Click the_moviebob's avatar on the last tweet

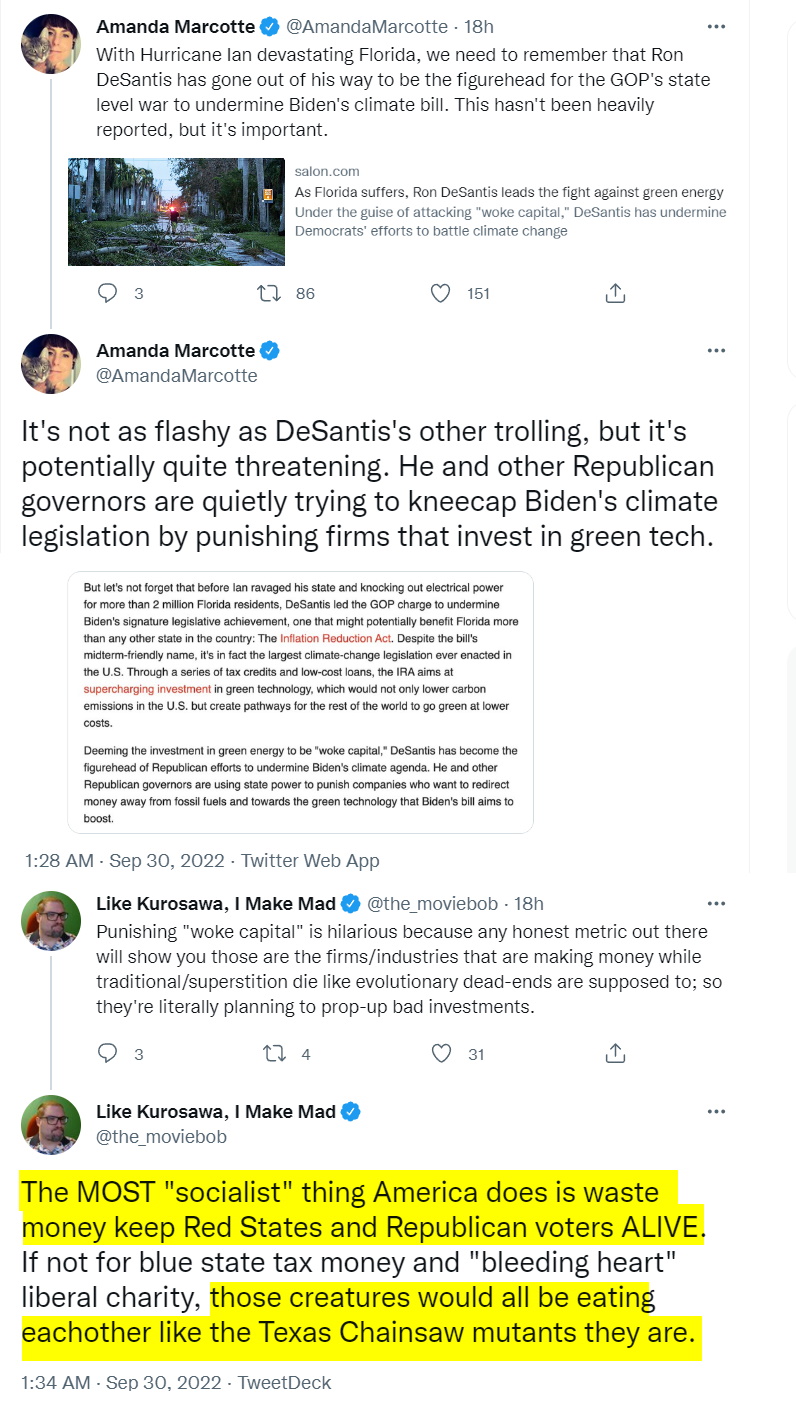tap(51, 1128)
